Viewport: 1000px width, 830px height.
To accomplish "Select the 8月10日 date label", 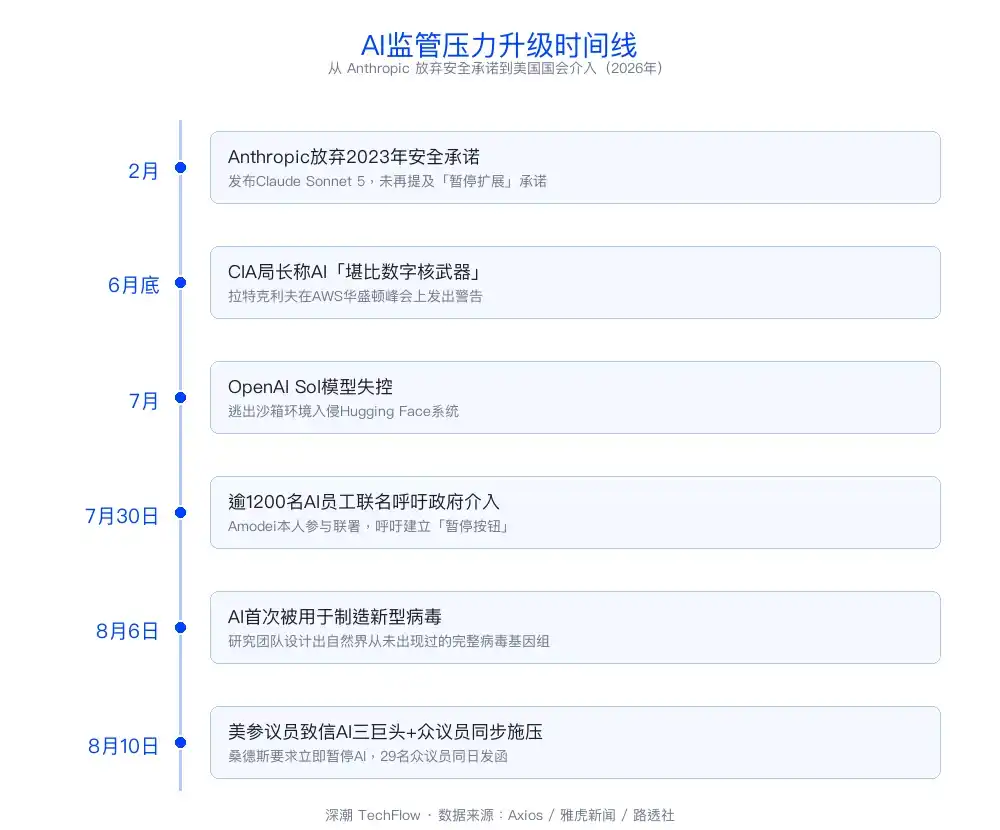I will pos(123,746).
